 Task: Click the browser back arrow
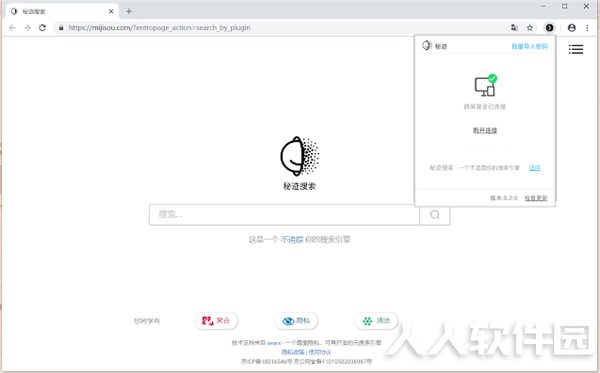tap(12, 28)
